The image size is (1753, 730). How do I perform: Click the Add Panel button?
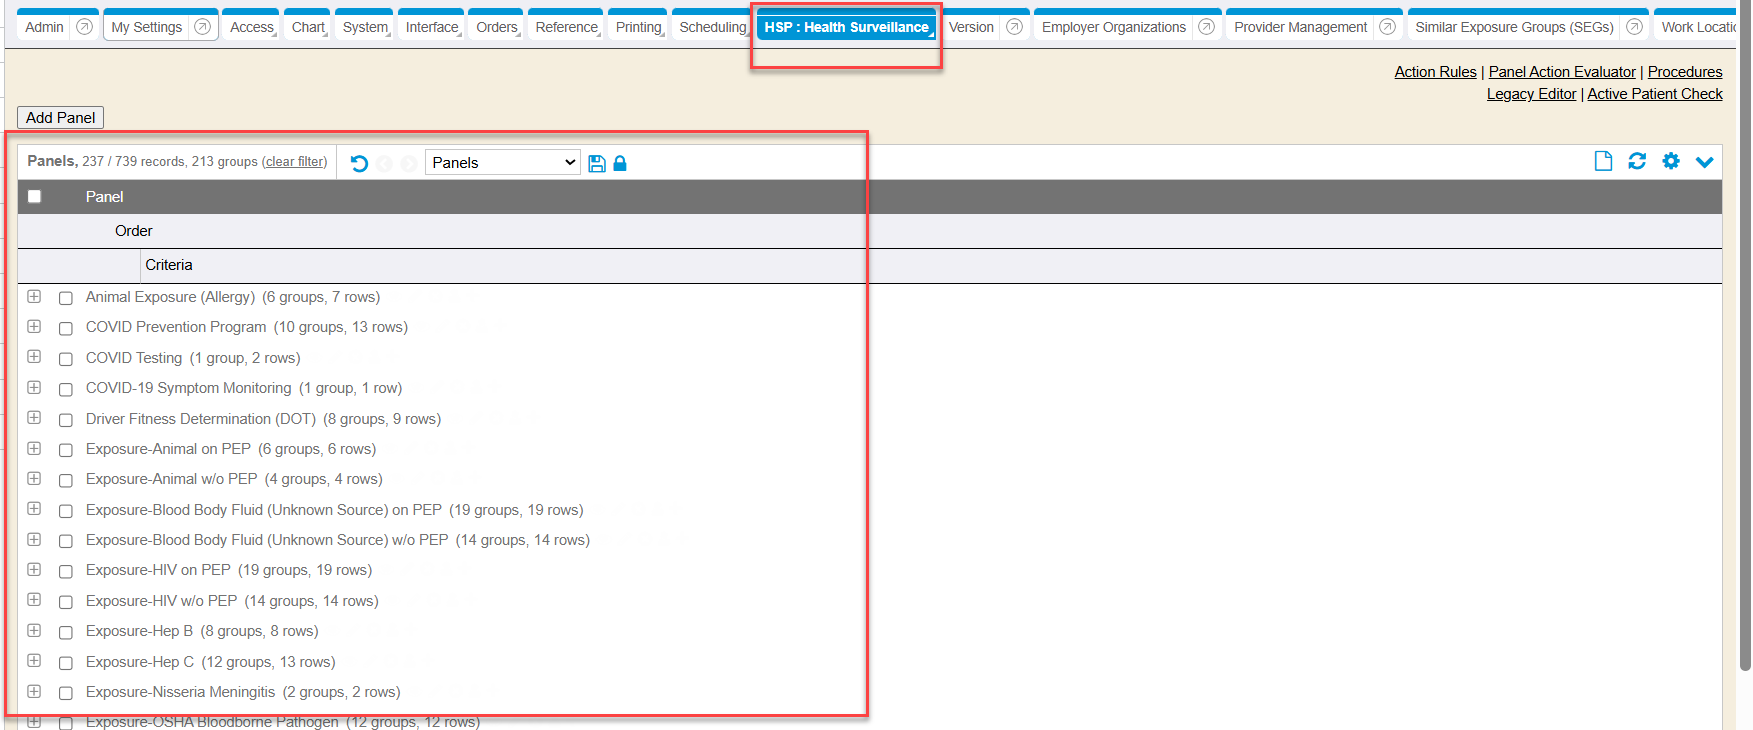(60, 118)
